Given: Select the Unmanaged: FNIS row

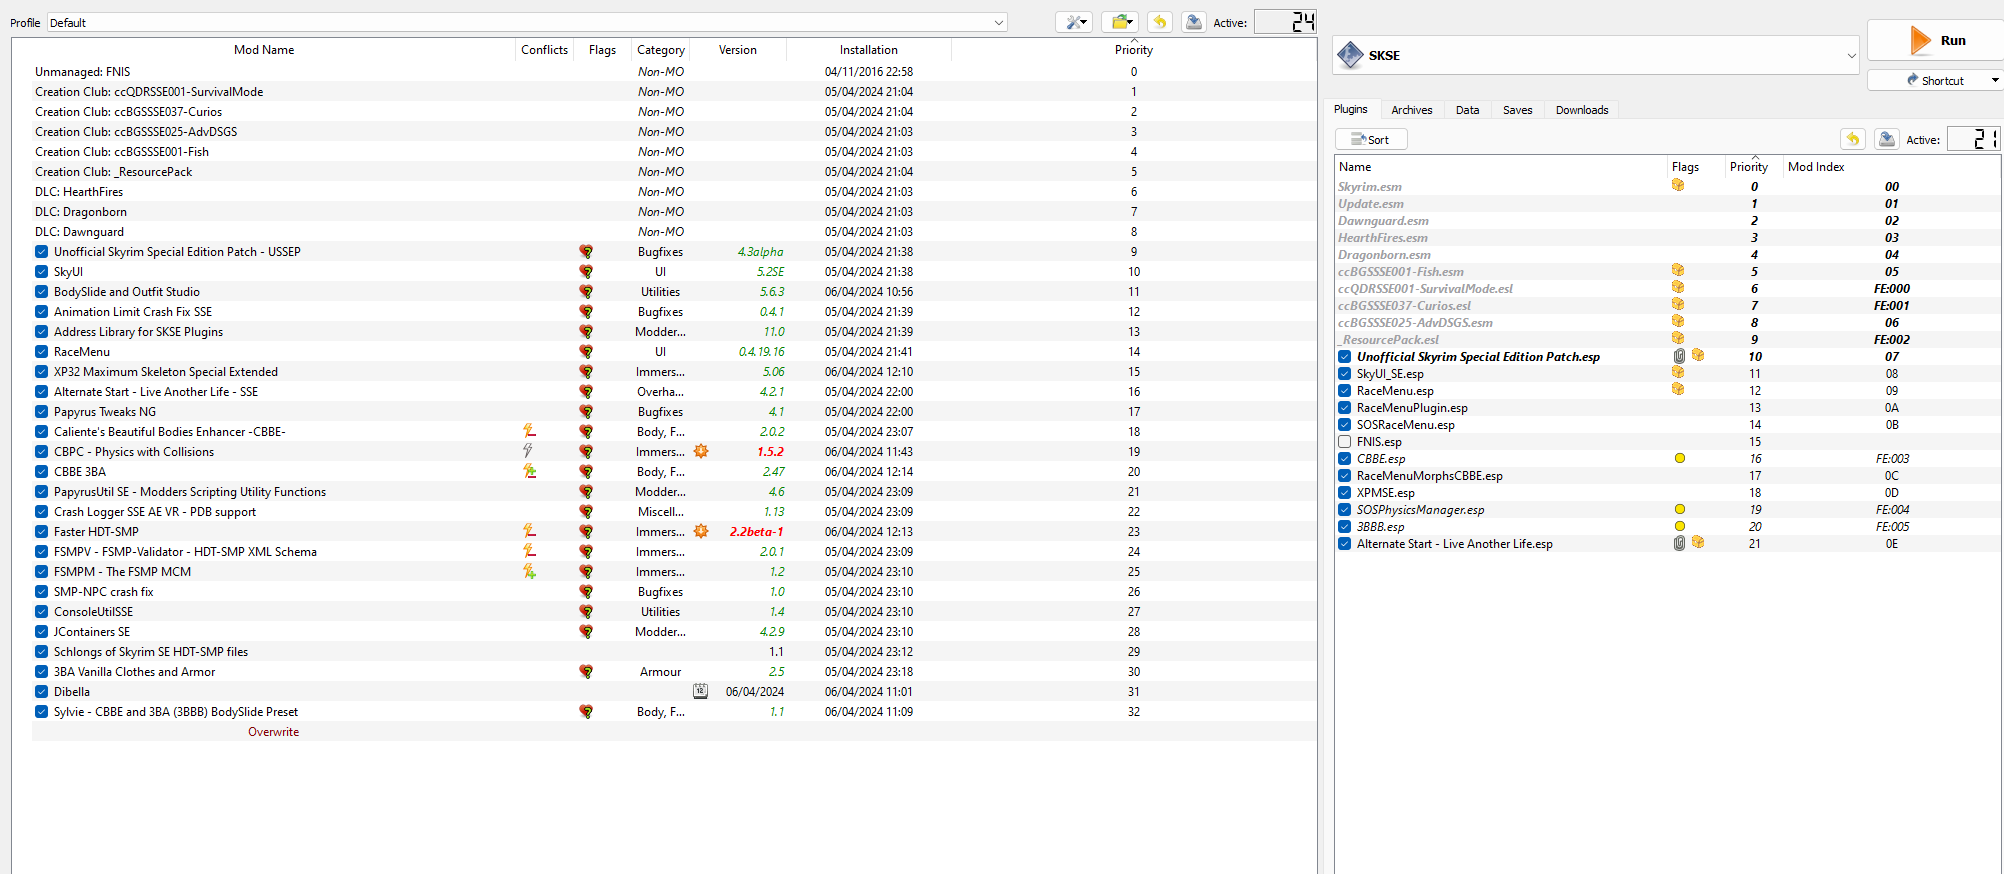Looking at the screenshot, I should pos(674,72).
